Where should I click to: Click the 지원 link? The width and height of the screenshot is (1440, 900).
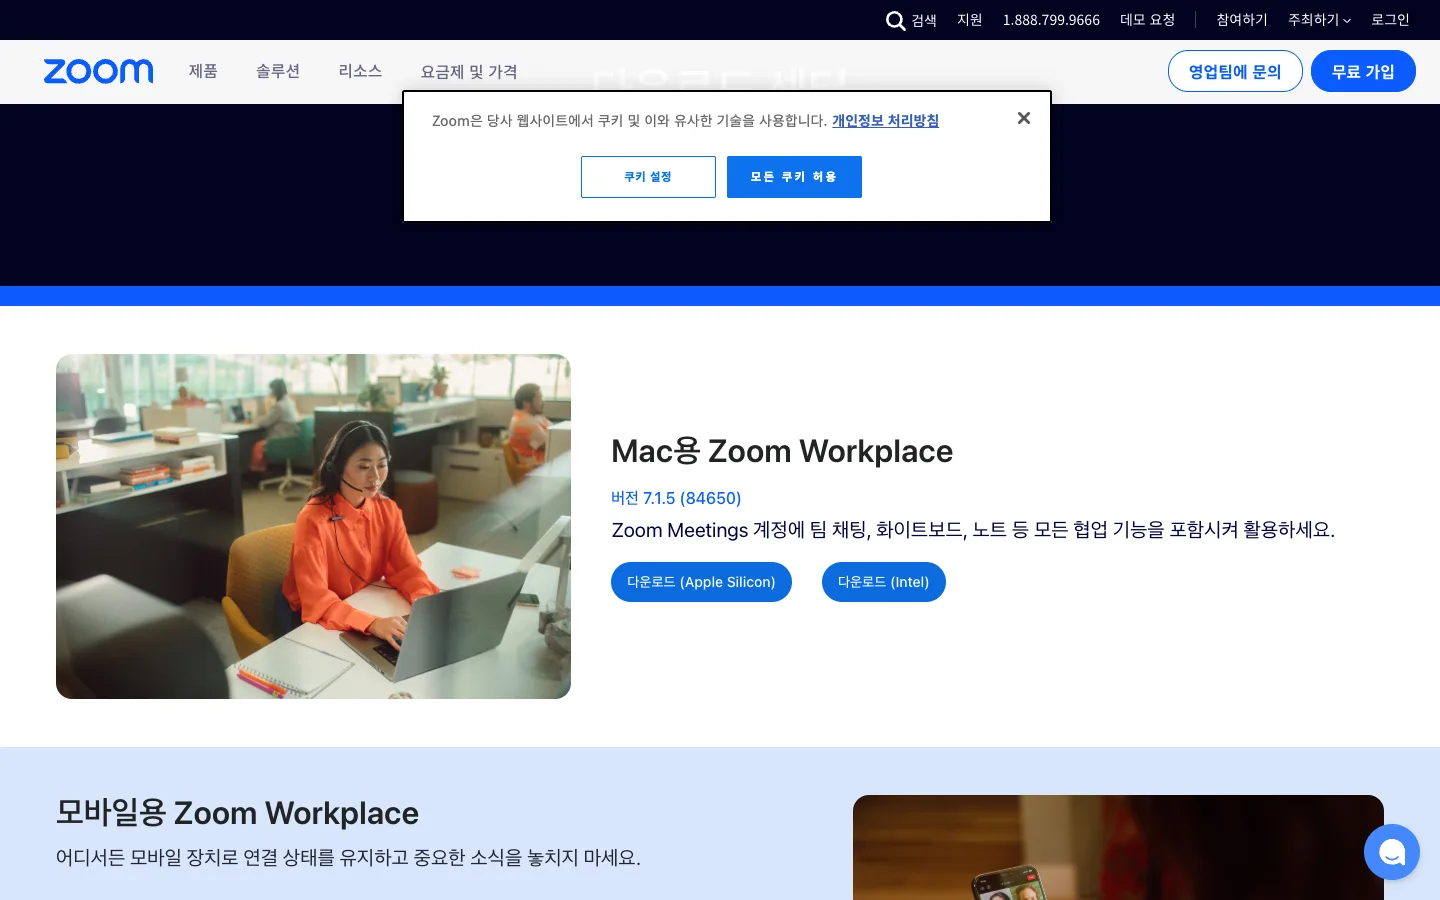pos(969,20)
